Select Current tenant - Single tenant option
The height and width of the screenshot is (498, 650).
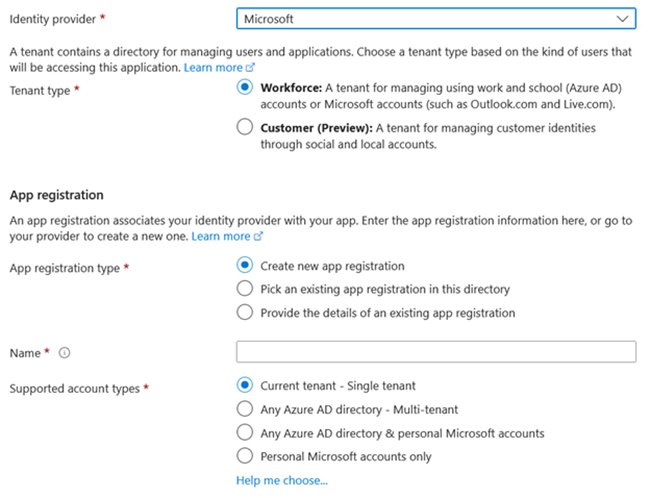pyautogui.click(x=244, y=385)
